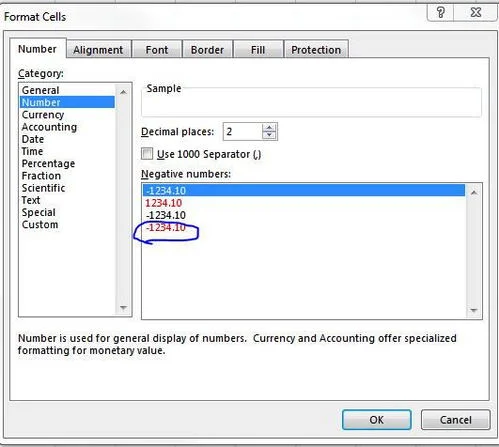This screenshot has height=447, width=499.
Task: Decrease decimal places with down spinner arrow
Action: point(269,135)
